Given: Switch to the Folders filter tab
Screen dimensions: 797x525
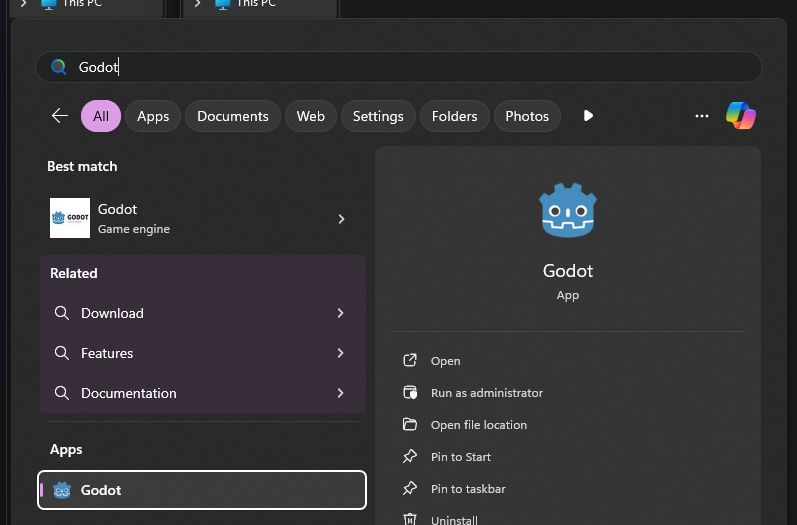Looking at the screenshot, I should coord(454,116).
